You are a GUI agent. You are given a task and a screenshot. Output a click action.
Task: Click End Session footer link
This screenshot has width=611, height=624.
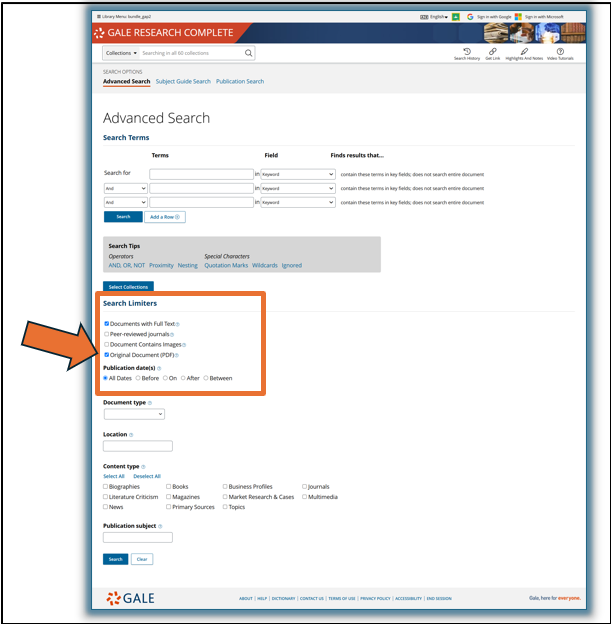439,599
